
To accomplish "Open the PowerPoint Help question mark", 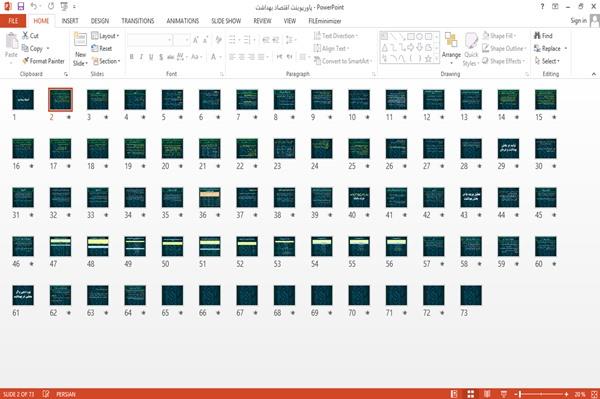I will coord(542,7).
